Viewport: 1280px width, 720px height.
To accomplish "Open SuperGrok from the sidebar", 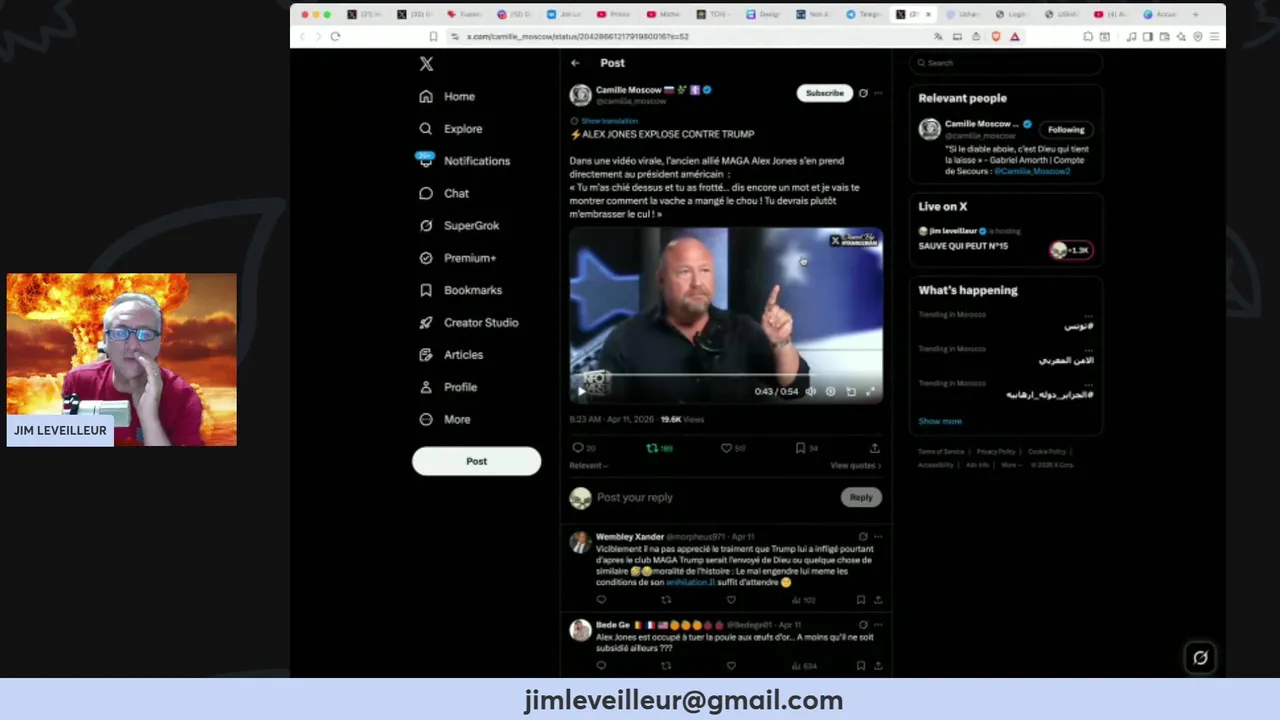I will click(459, 226).
